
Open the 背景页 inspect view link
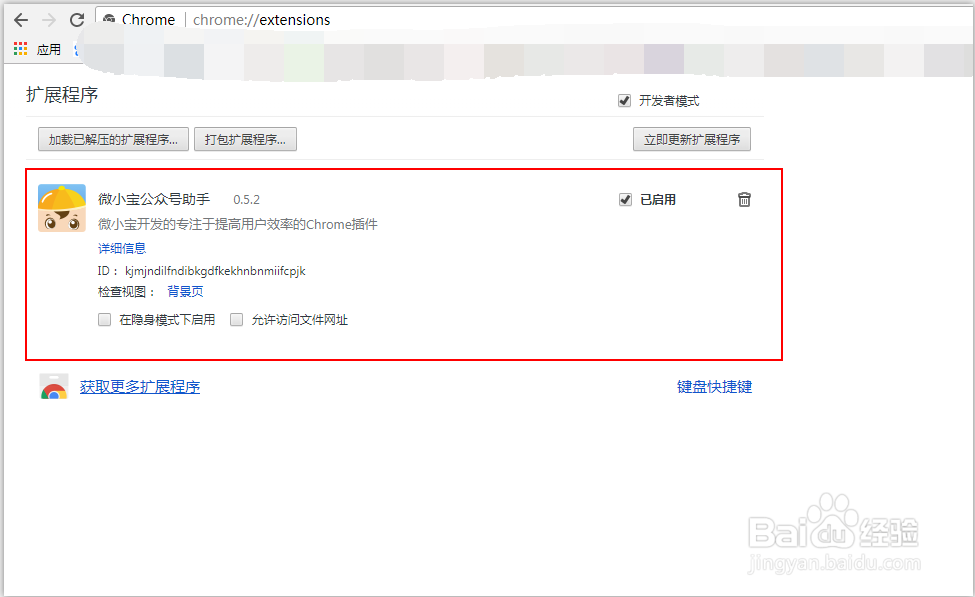point(185,291)
